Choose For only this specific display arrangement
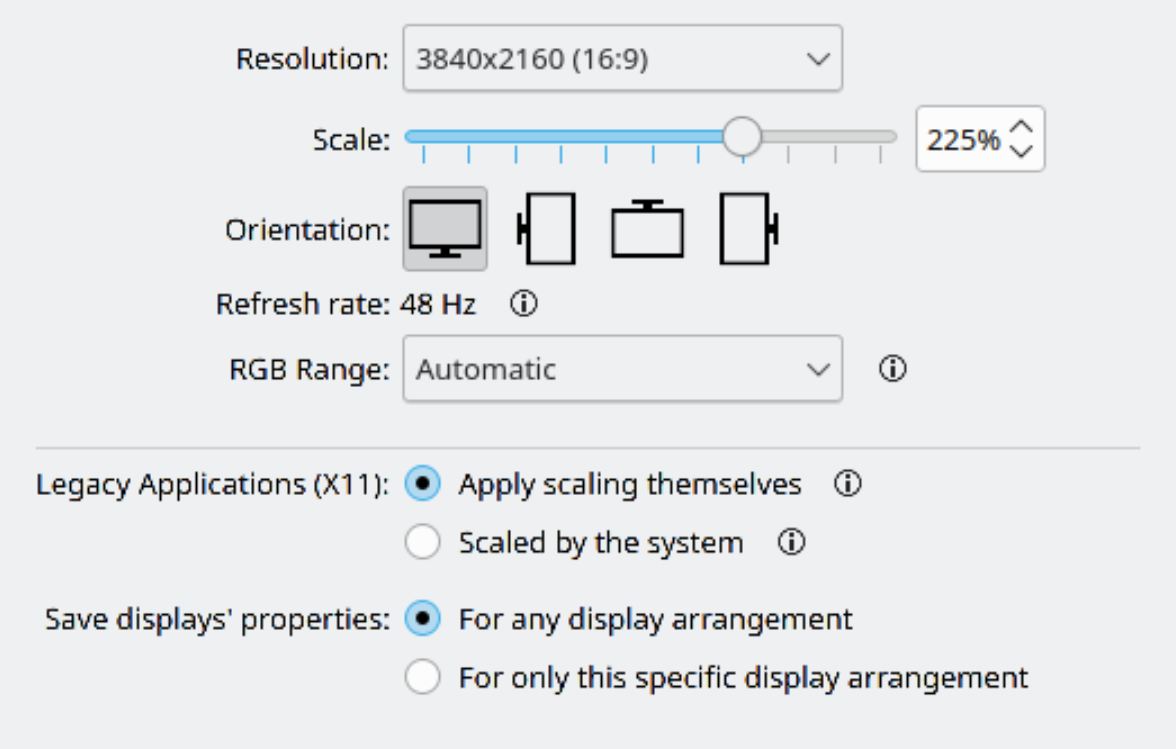 [423, 677]
